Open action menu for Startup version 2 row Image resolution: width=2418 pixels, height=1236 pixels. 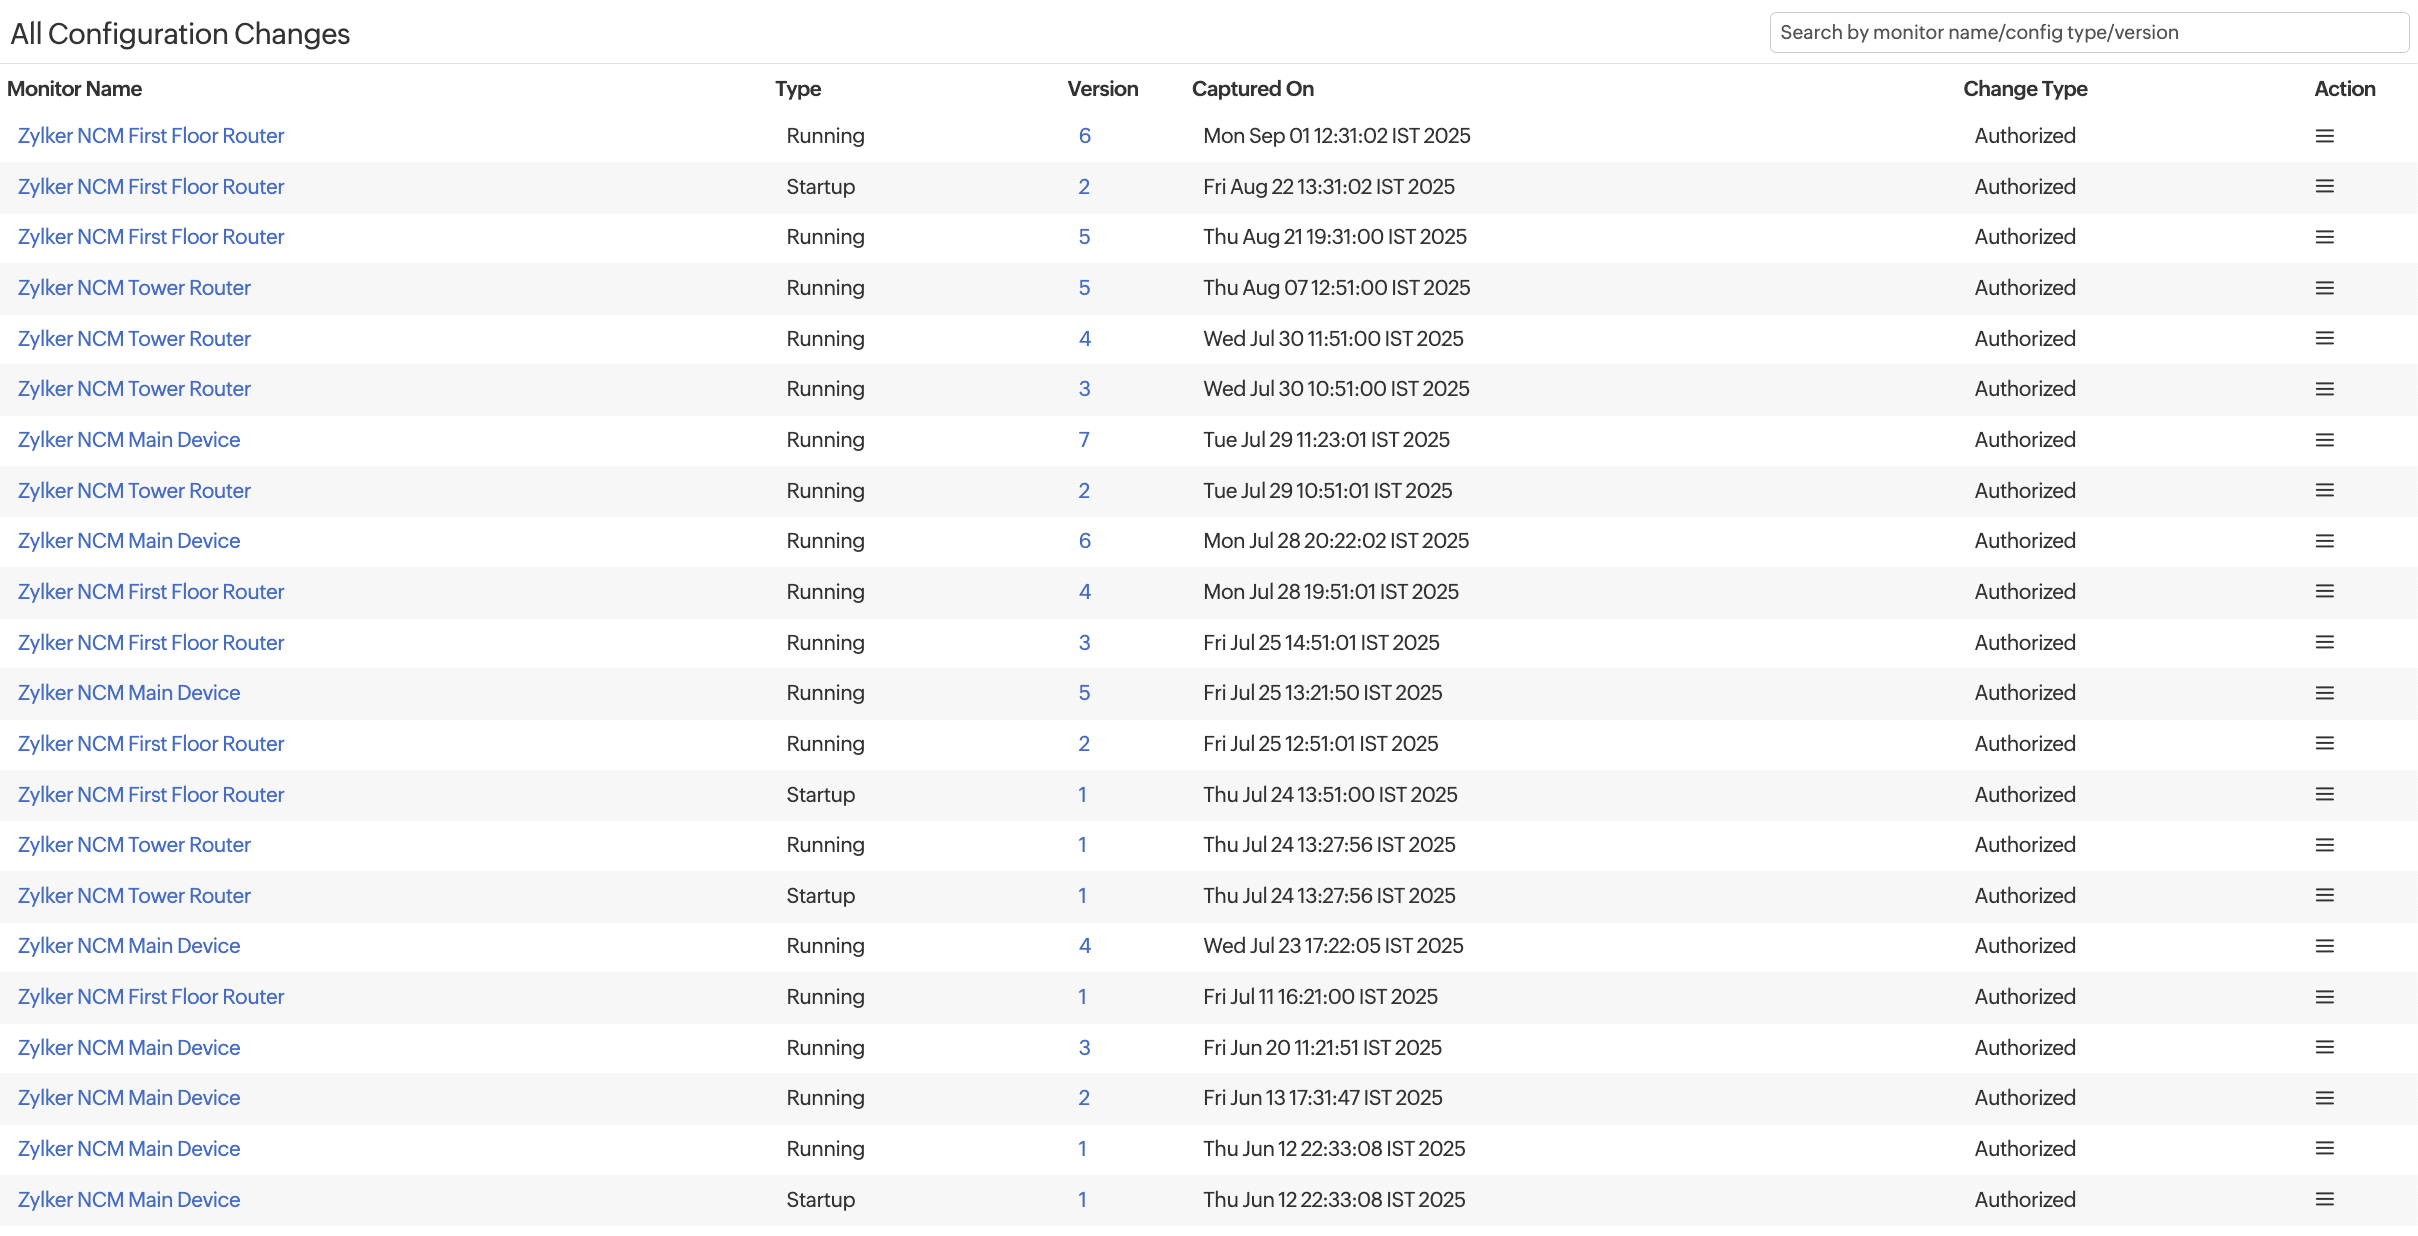(x=2324, y=187)
